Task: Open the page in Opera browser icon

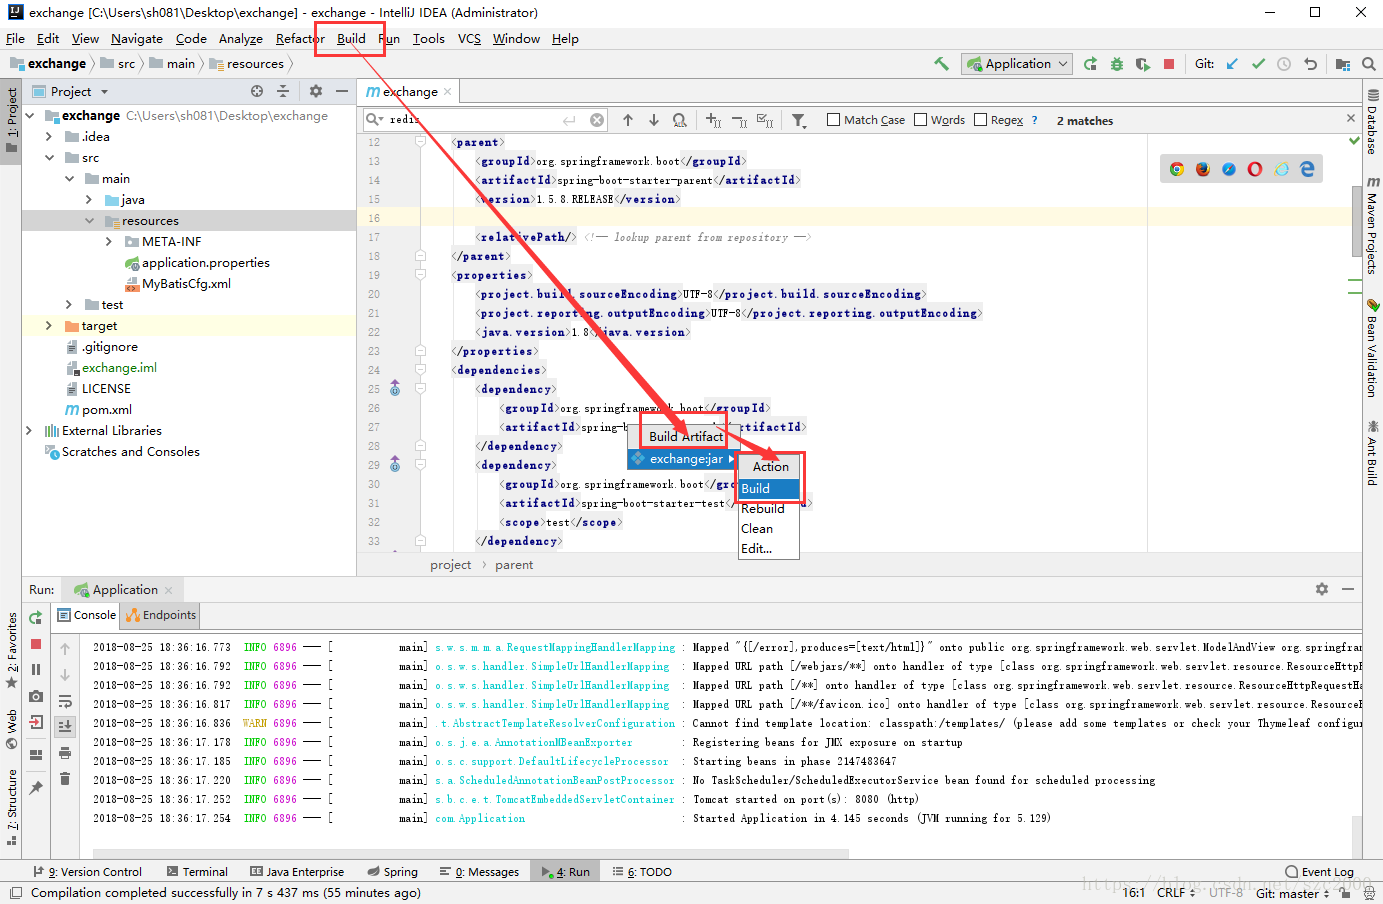Action: [x=1255, y=169]
